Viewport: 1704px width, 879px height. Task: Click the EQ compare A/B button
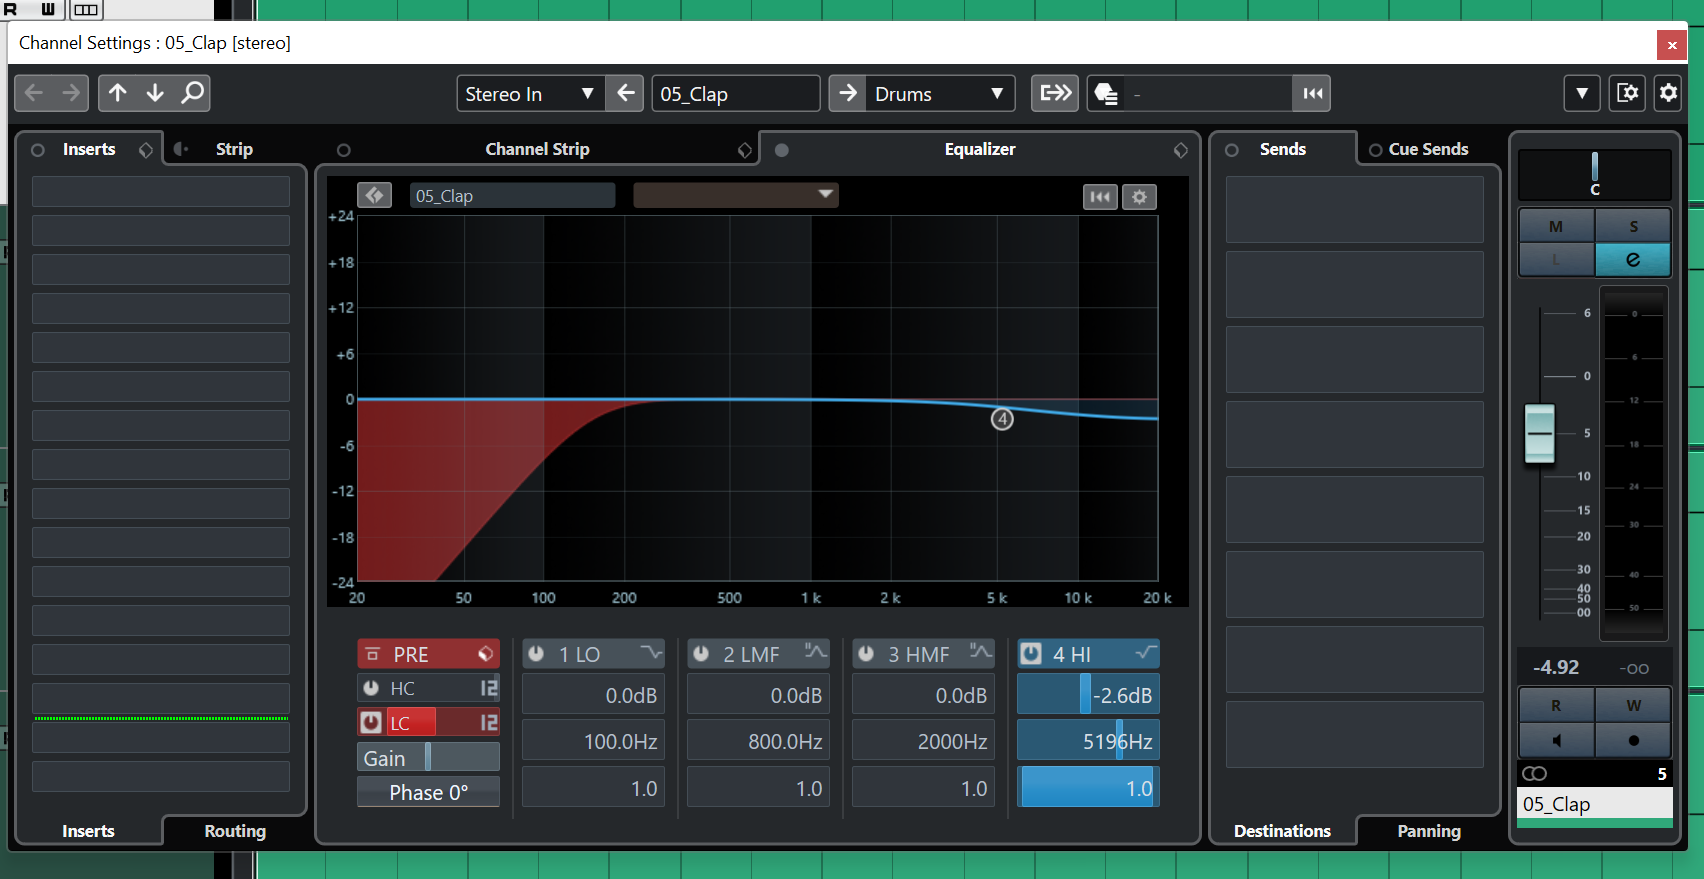(x=374, y=196)
